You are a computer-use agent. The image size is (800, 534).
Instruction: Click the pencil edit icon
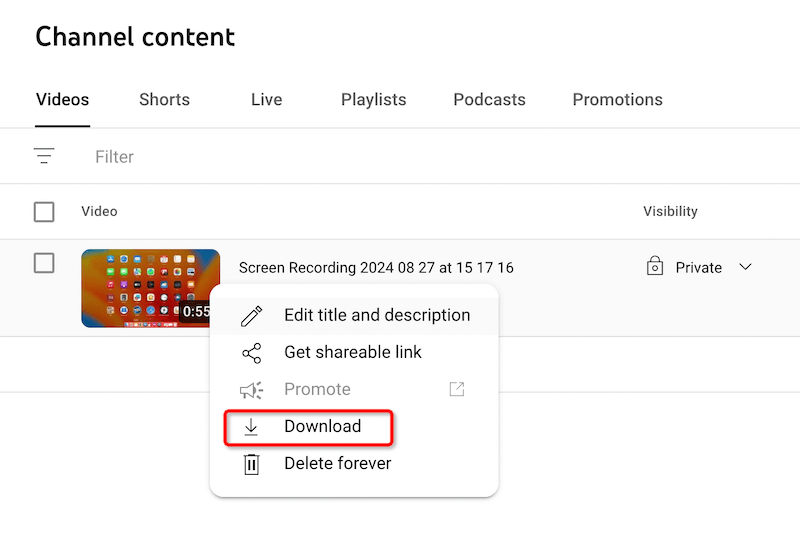coord(252,316)
